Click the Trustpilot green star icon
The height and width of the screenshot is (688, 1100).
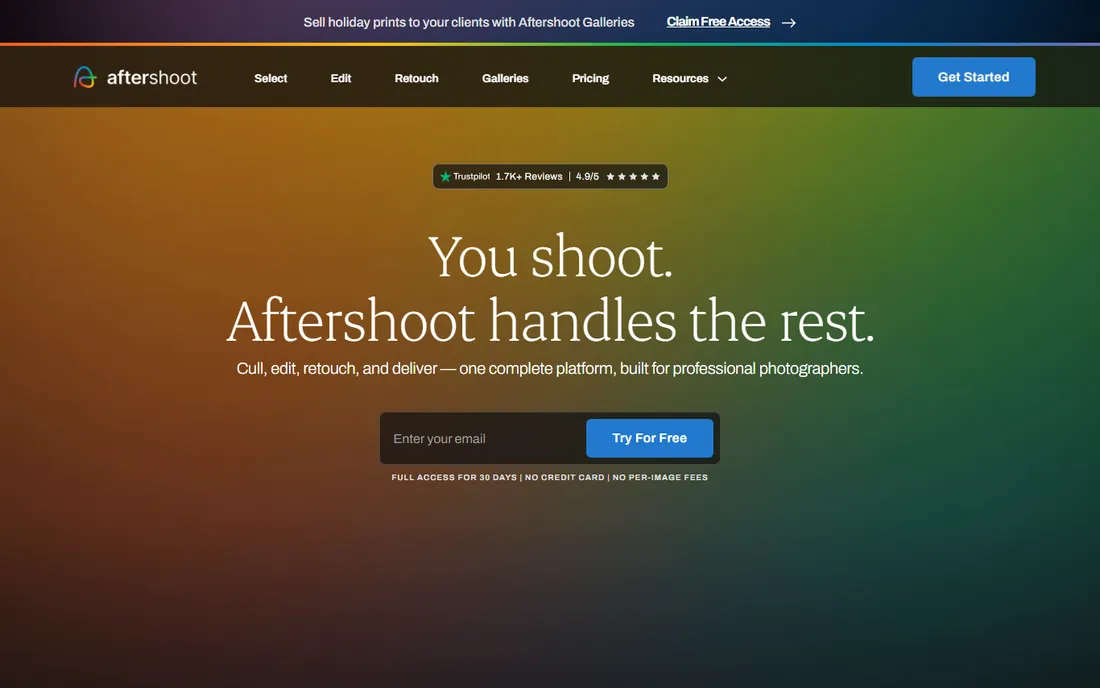445,177
